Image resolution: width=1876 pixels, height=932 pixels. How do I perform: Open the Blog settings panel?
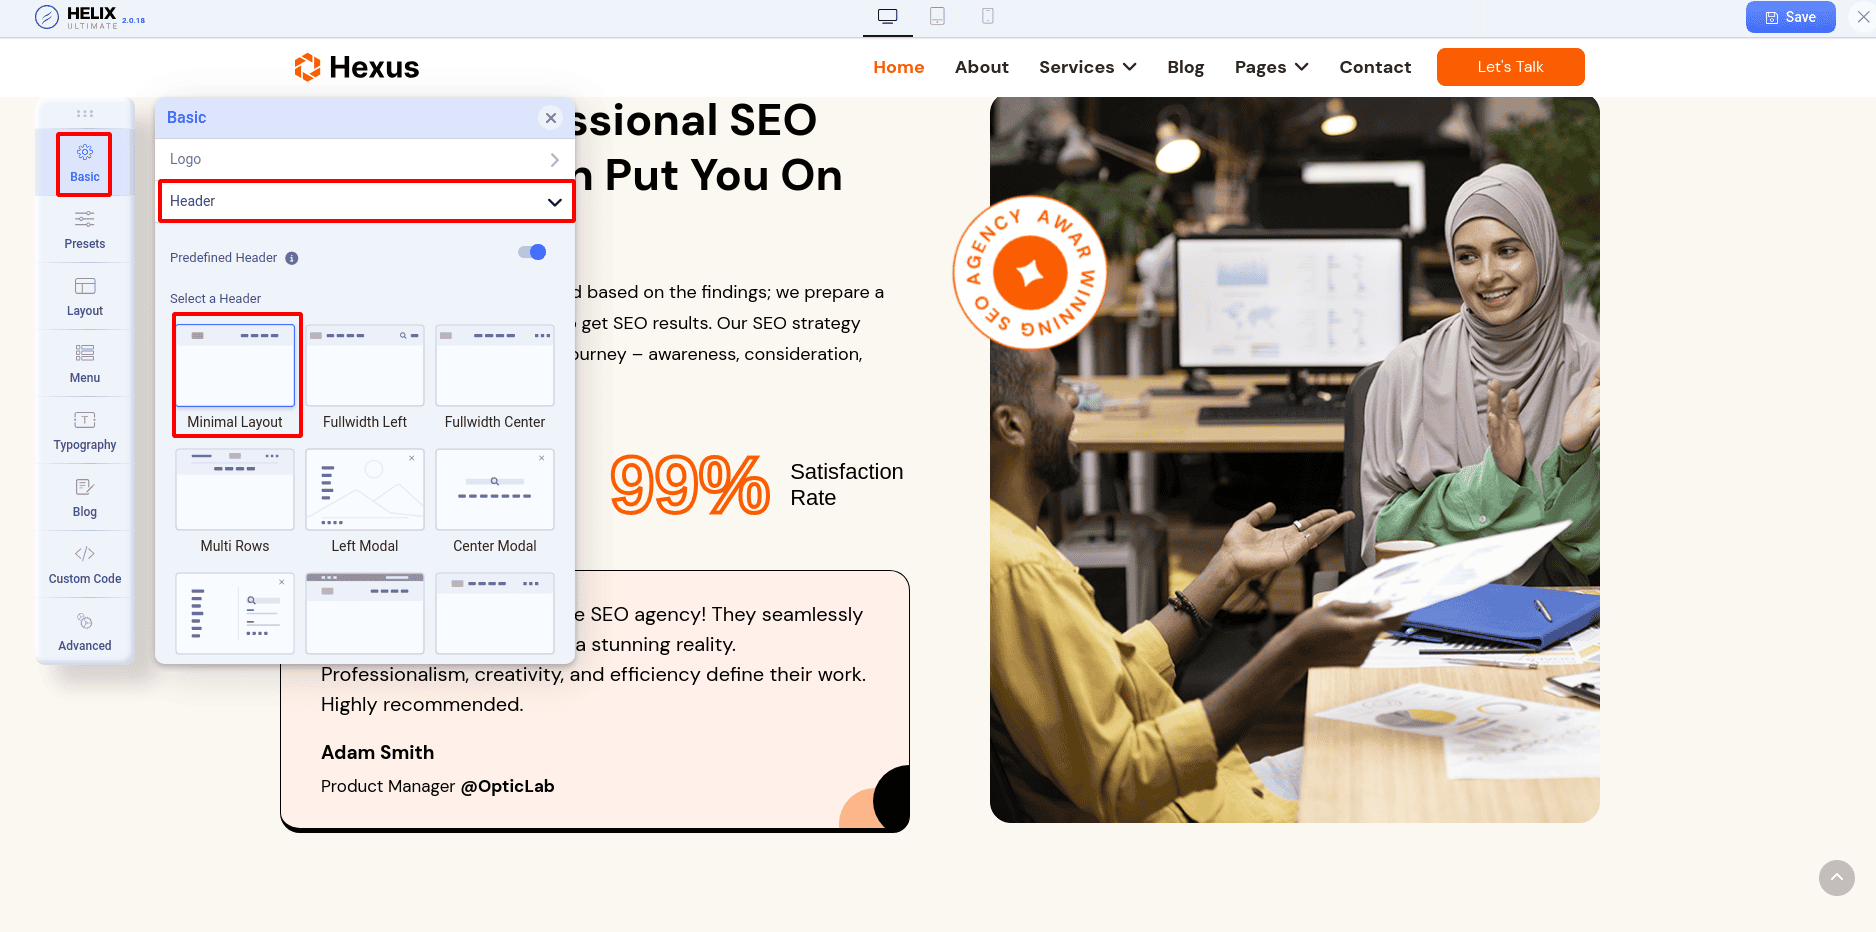[84, 496]
